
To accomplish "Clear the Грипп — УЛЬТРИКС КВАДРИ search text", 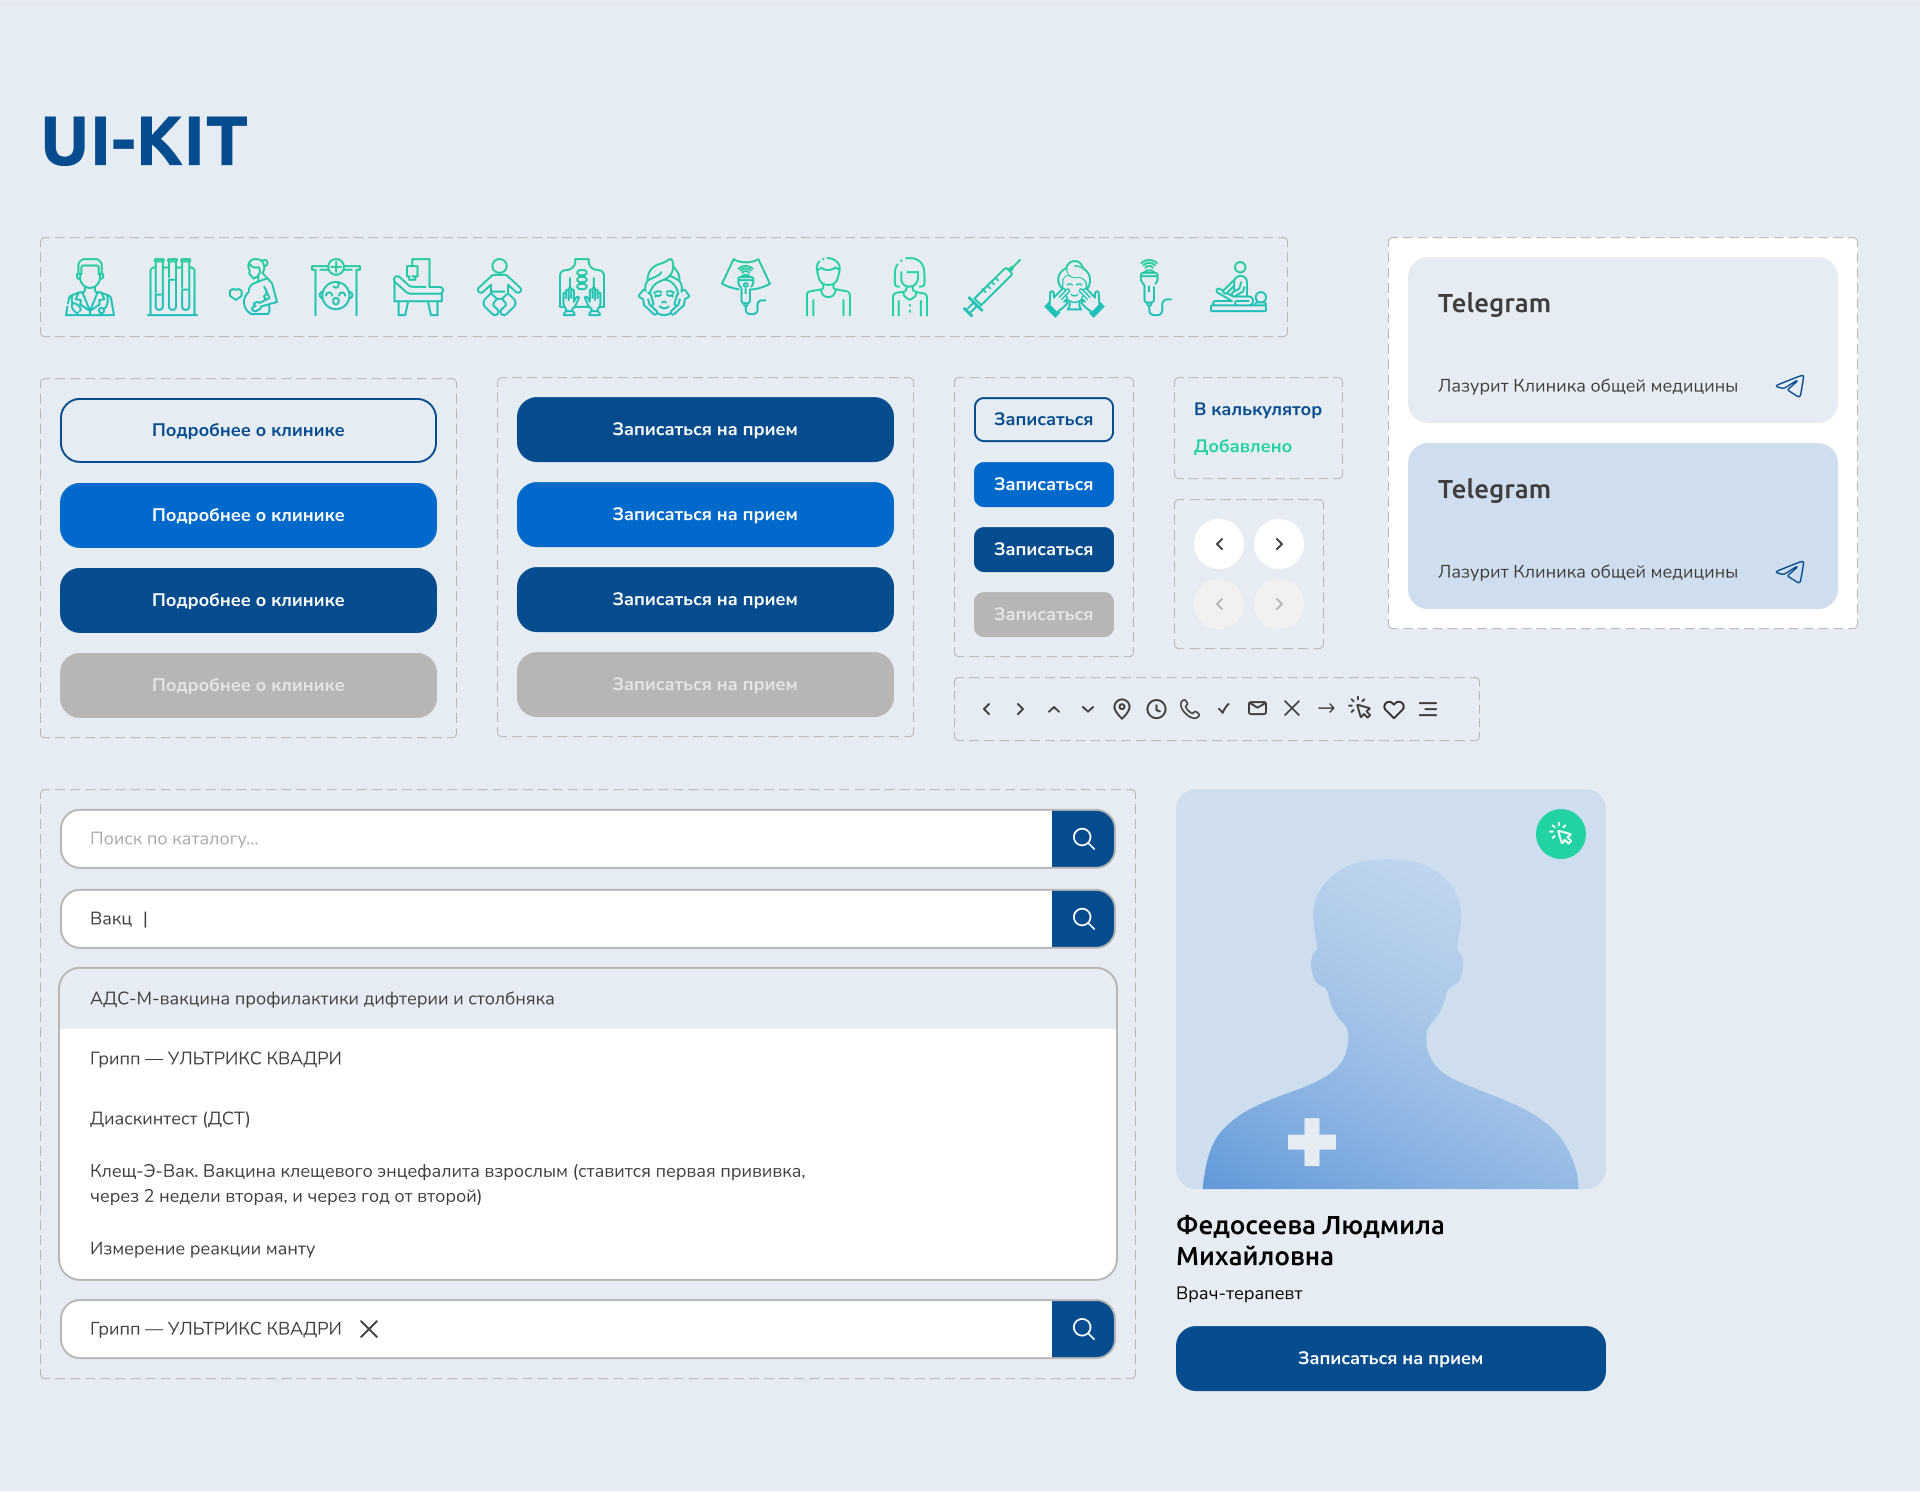I will tap(369, 1329).
